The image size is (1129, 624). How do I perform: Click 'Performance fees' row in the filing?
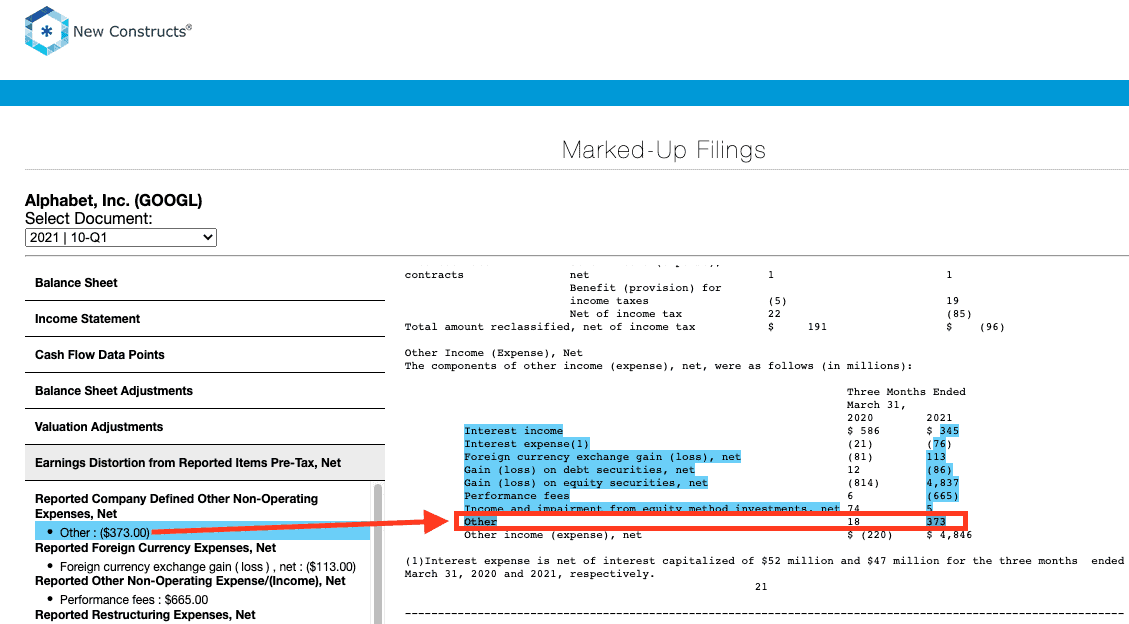(516, 496)
